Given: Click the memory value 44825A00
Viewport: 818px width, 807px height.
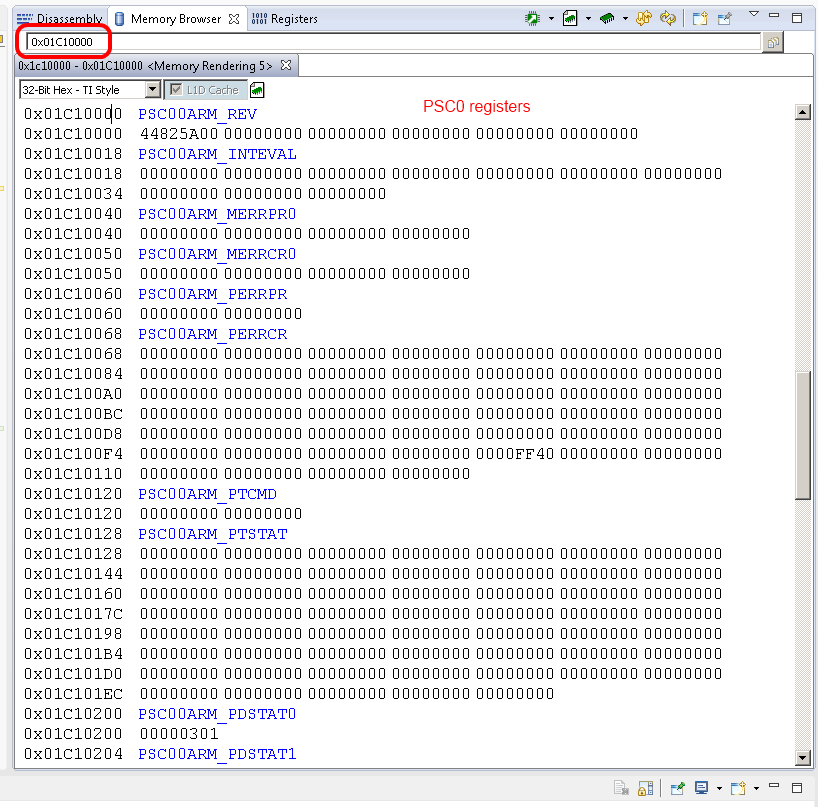Looking at the screenshot, I should click(x=179, y=134).
